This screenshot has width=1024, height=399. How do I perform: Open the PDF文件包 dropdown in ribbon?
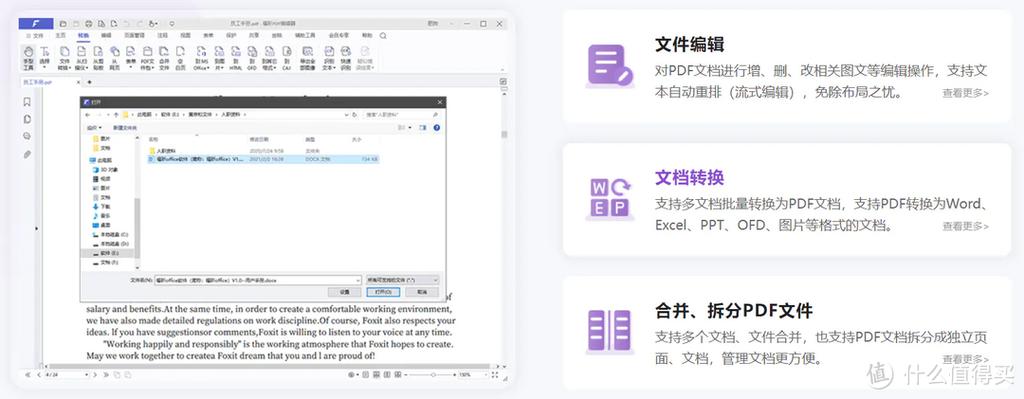pyautogui.click(x=147, y=58)
